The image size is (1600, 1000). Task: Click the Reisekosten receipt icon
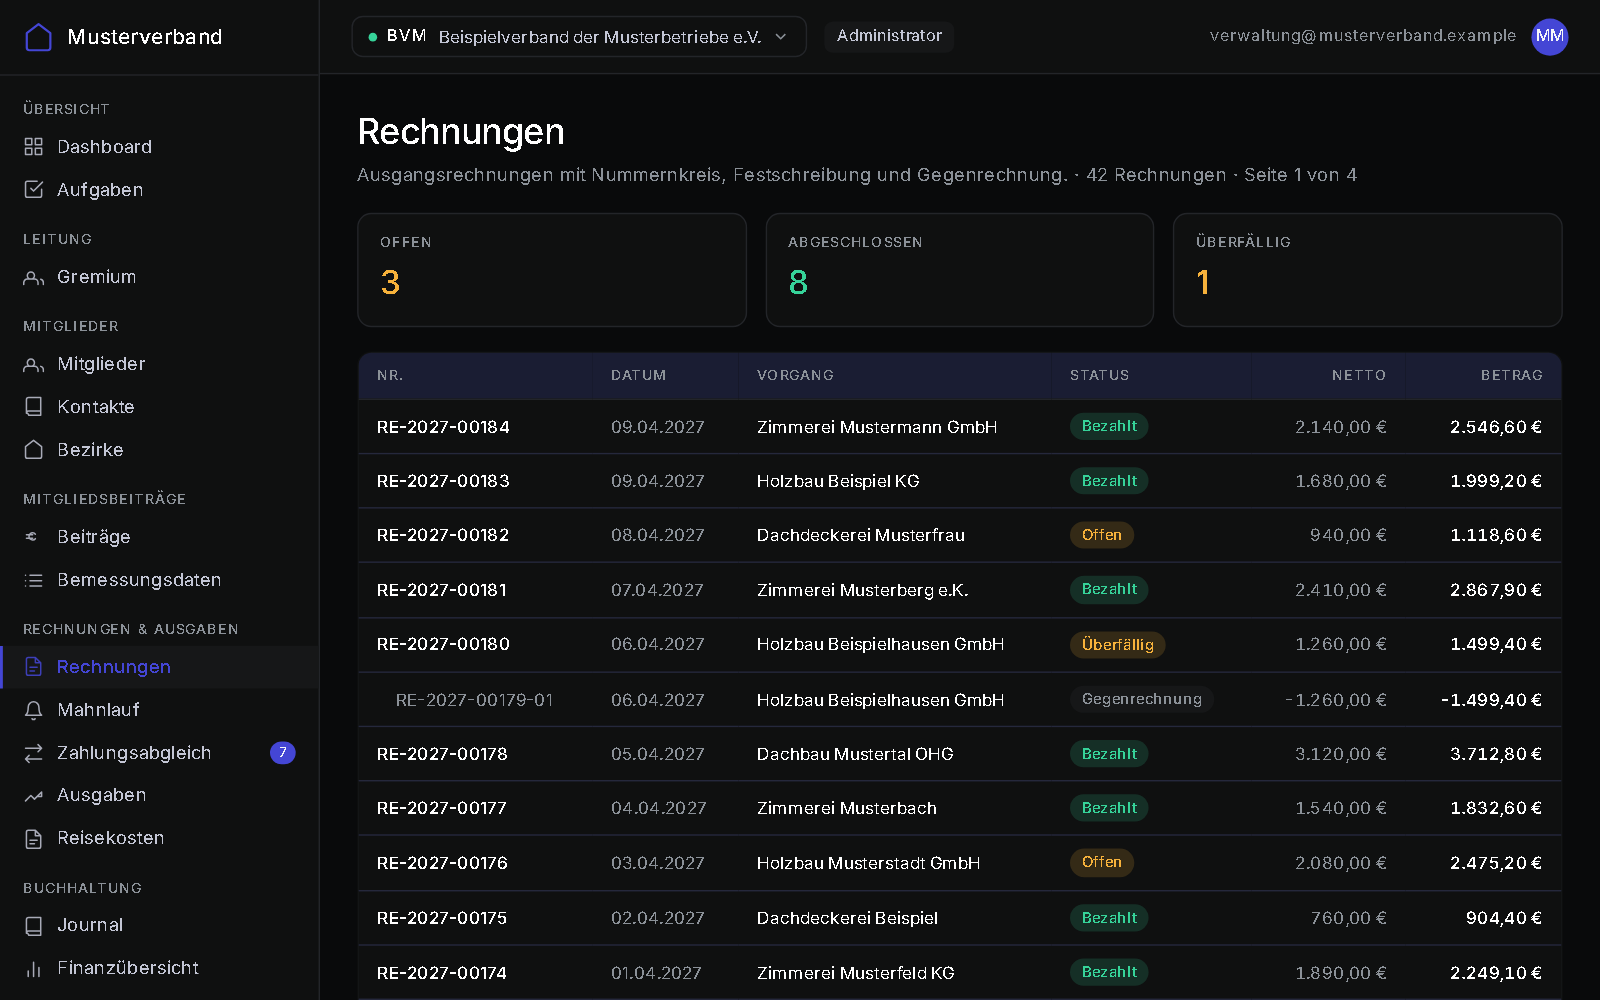point(34,839)
